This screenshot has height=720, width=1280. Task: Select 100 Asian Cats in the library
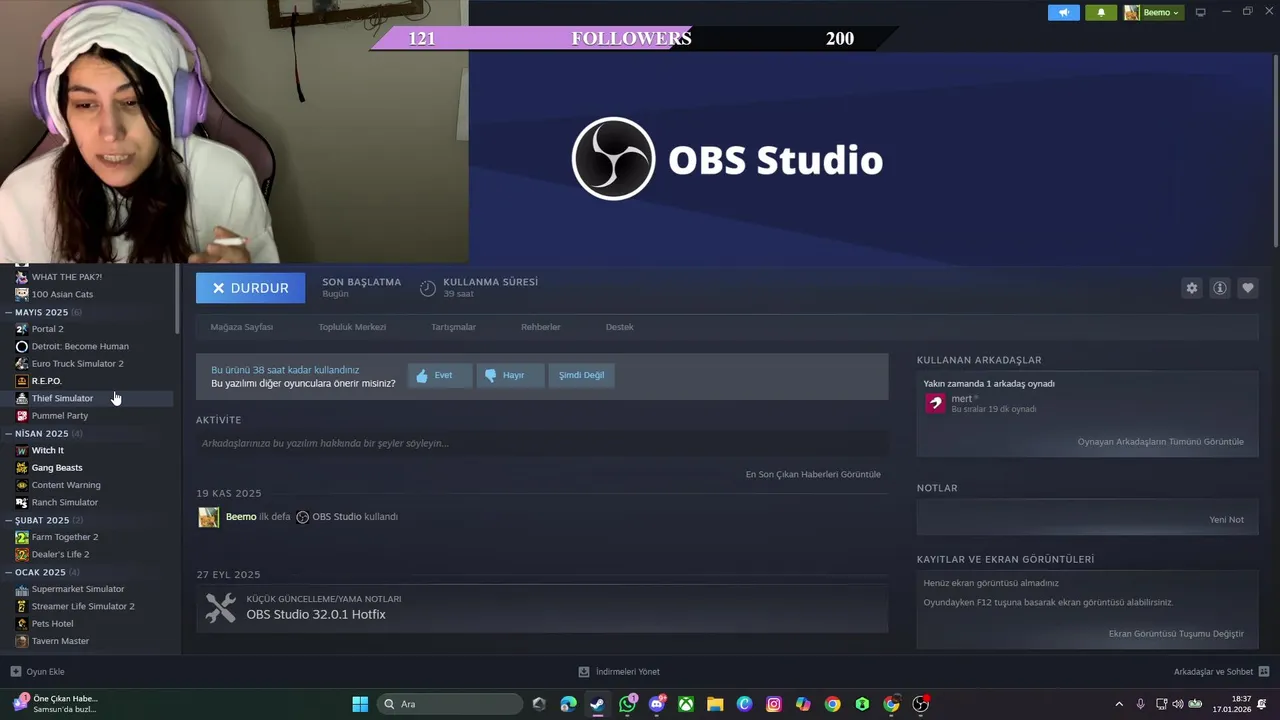(x=62, y=294)
